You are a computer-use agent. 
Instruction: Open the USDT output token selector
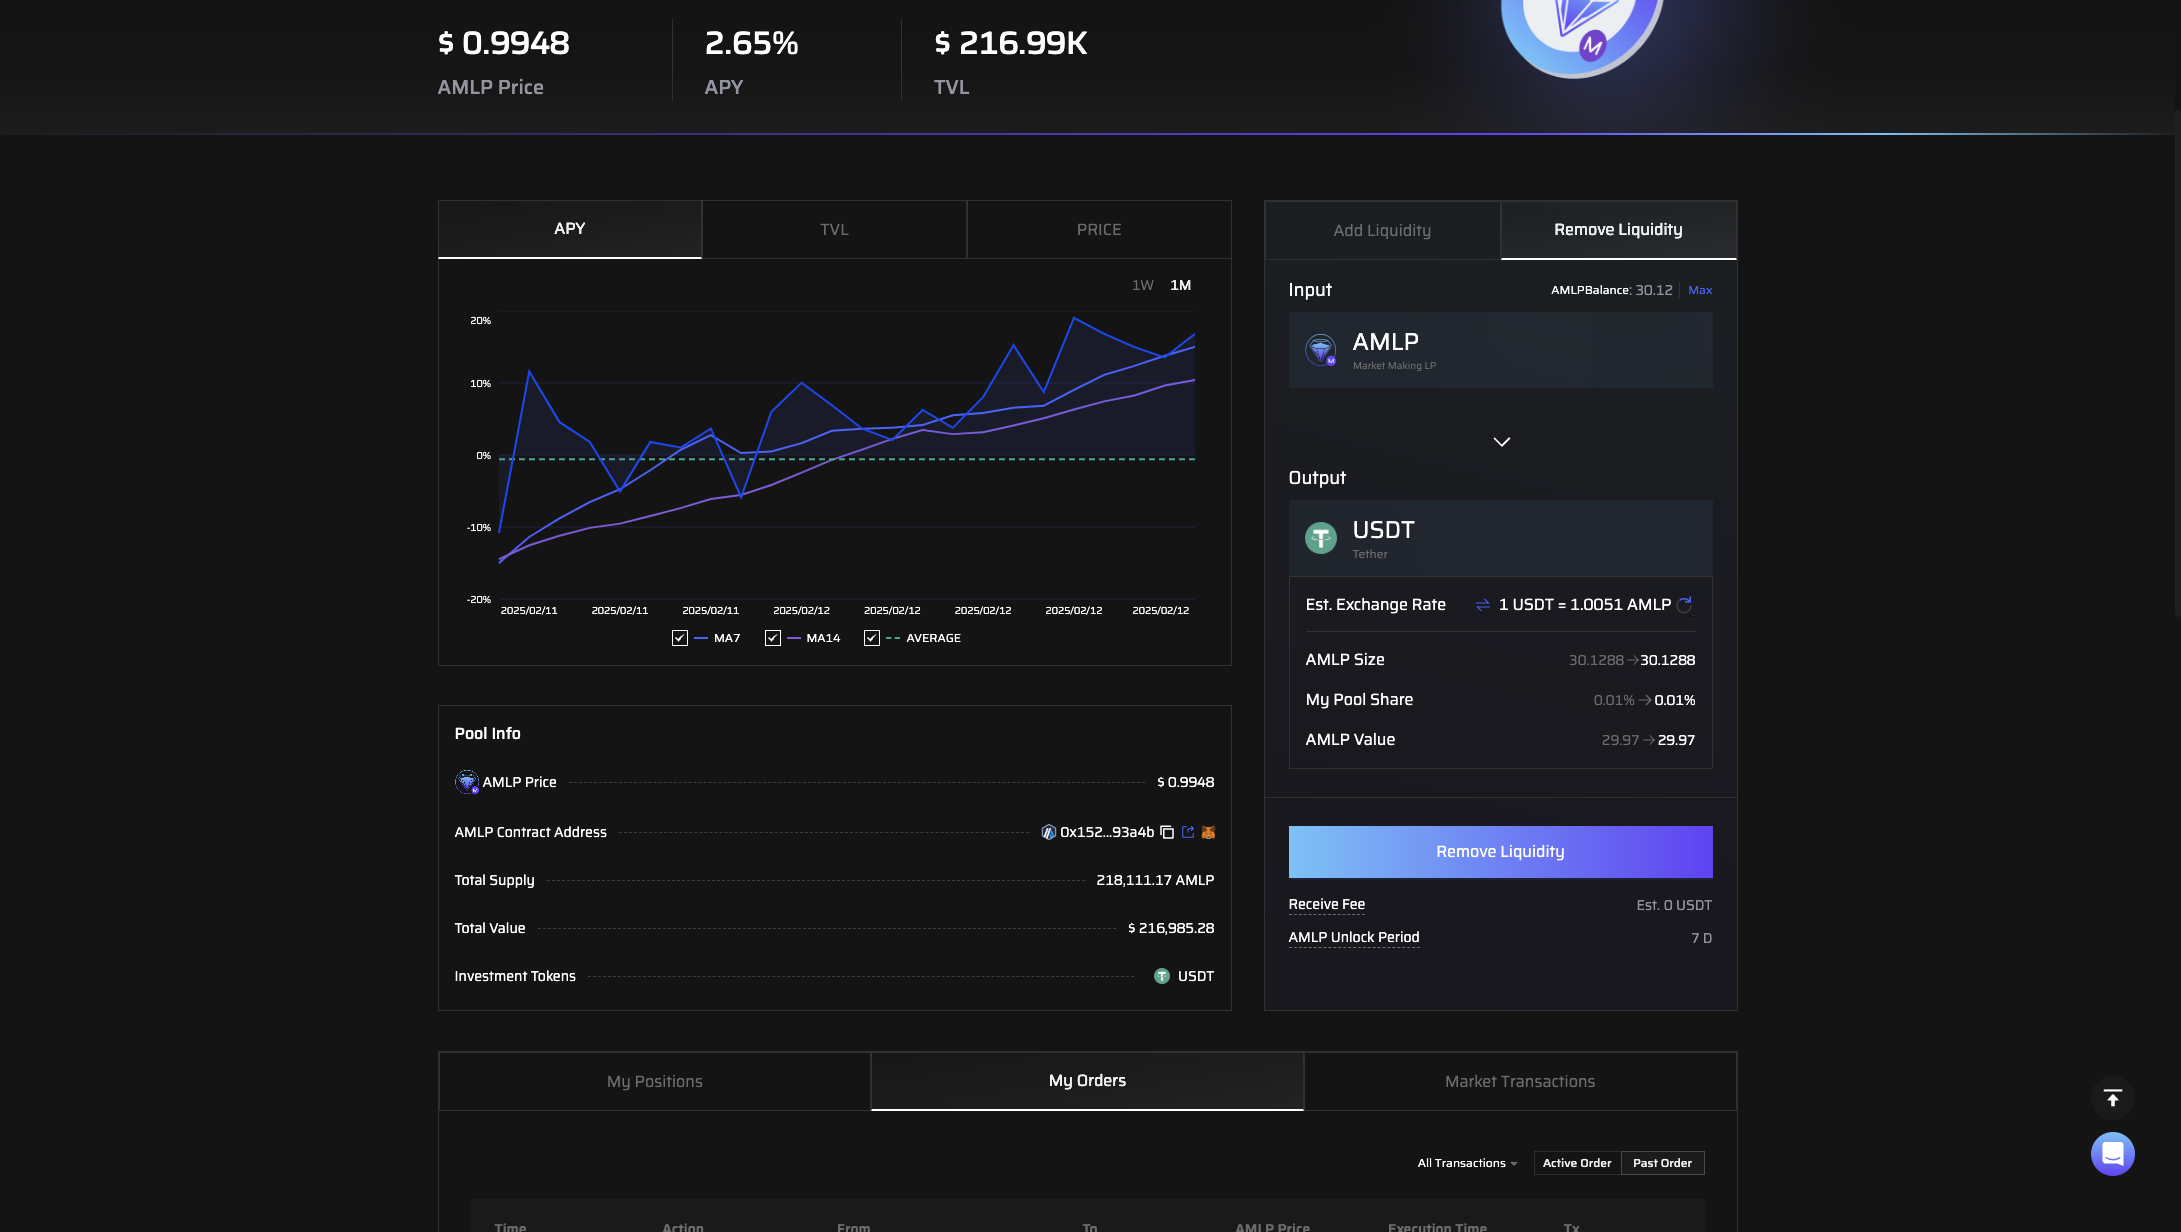pyautogui.click(x=1501, y=538)
